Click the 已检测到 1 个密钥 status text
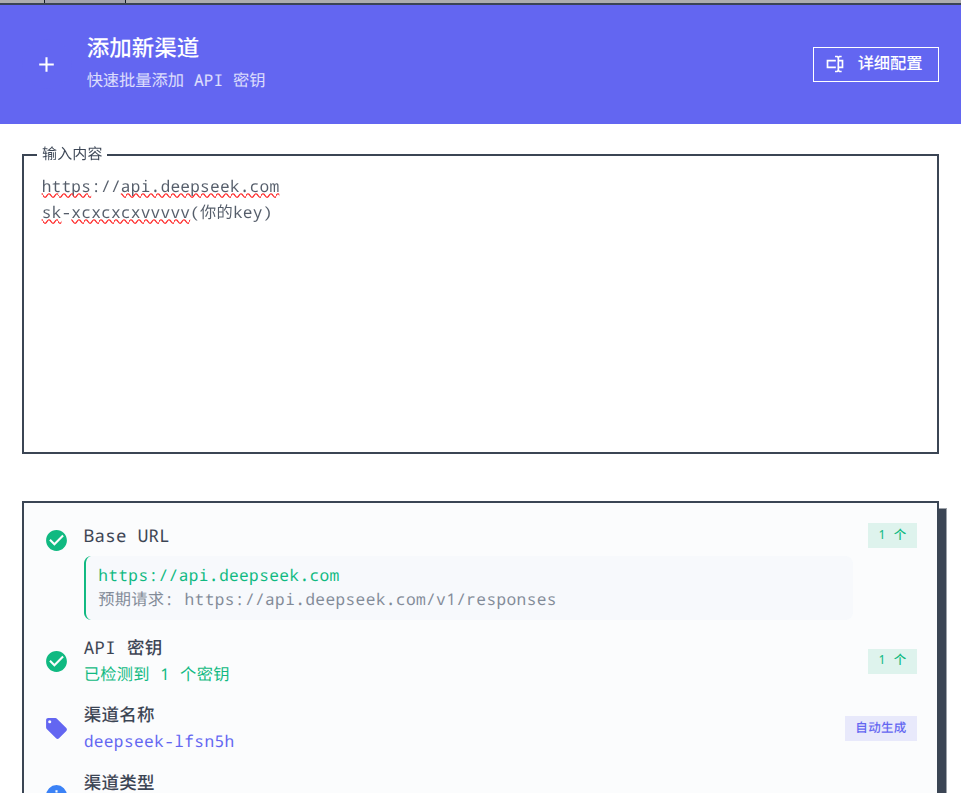The height and width of the screenshot is (793, 961). coord(157,674)
